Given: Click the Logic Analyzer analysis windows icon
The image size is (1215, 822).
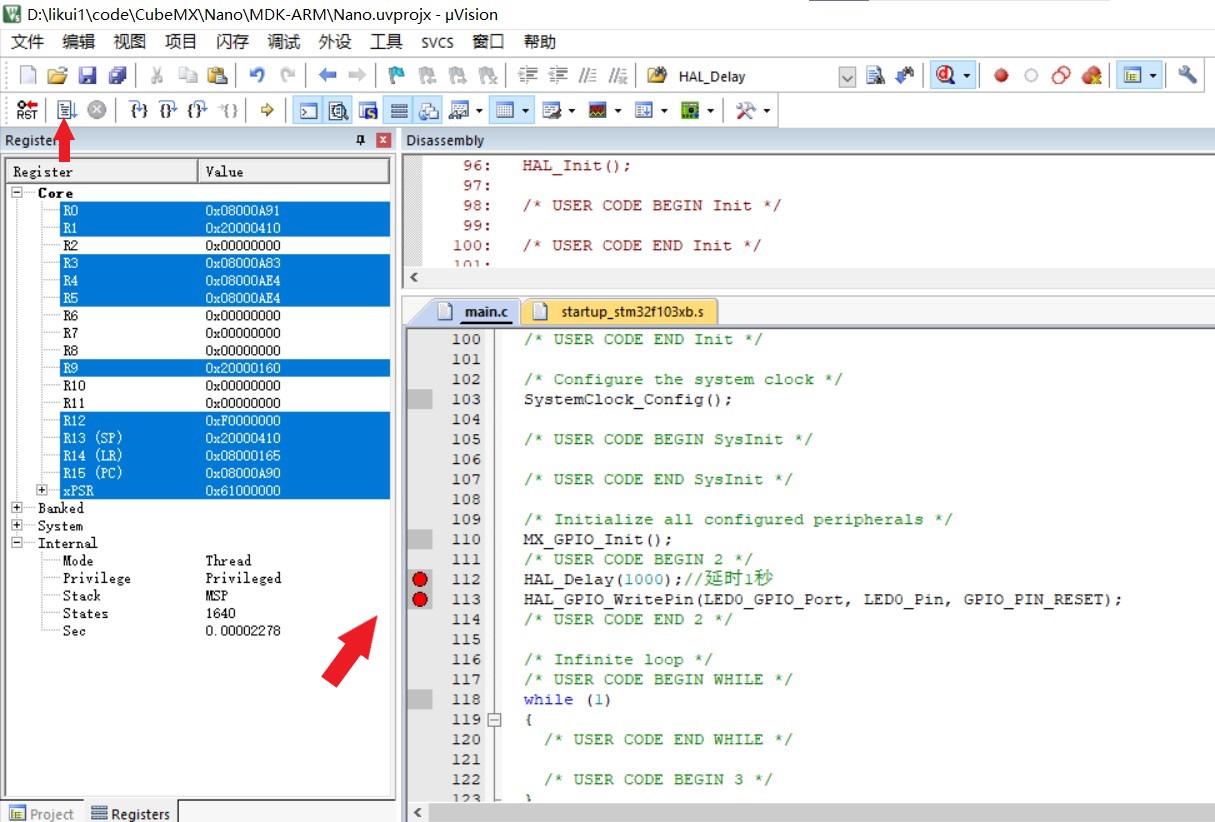Looking at the screenshot, I should [x=598, y=110].
